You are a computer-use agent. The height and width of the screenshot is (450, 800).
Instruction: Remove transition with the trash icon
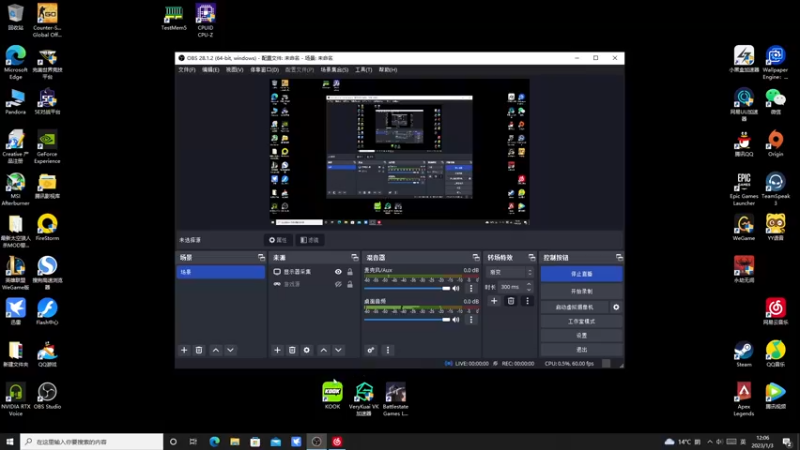[x=511, y=301]
